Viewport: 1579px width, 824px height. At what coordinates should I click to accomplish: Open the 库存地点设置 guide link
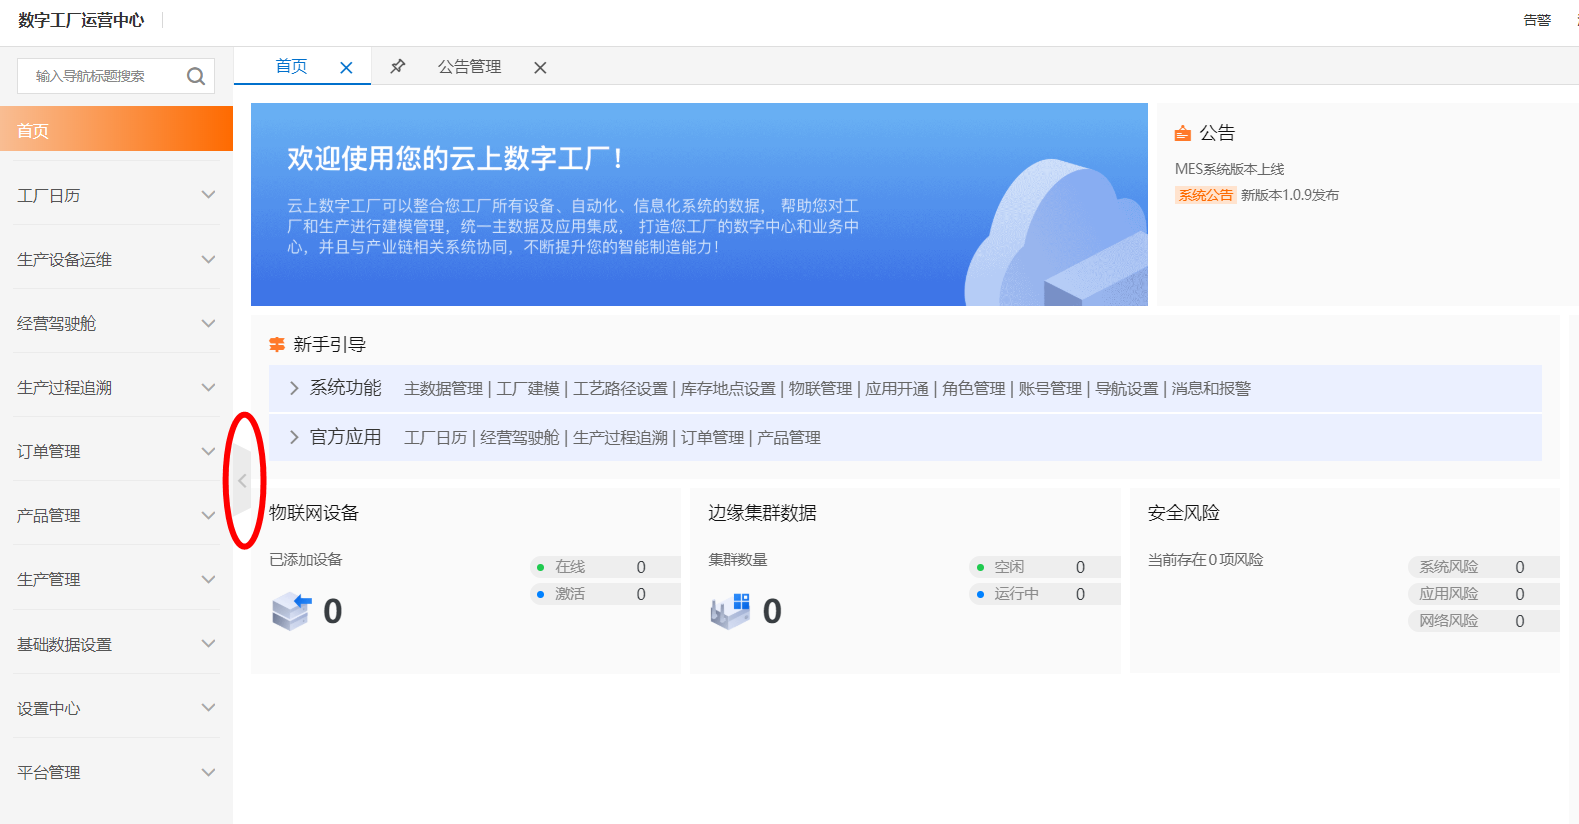click(728, 389)
